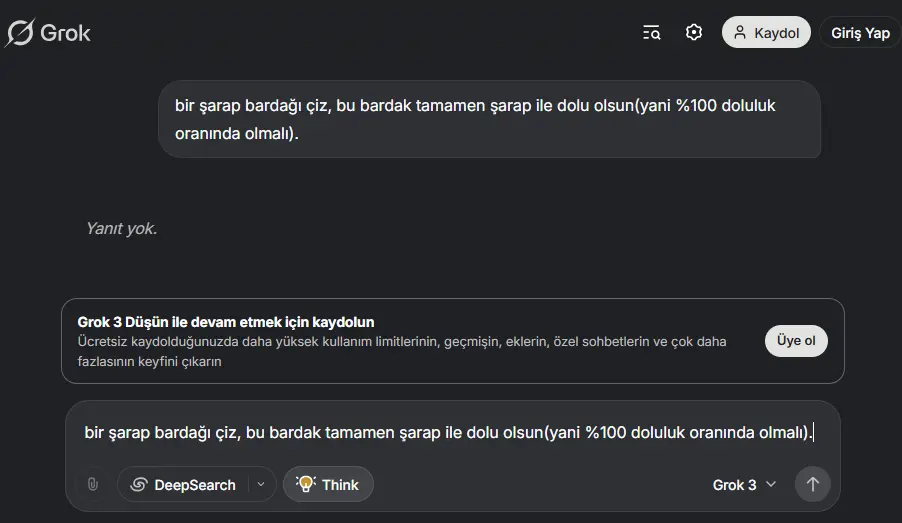Send the message with the arrow button
This screenshot has width=902, height=523.
pyautogui.click(x=812, y=484)
